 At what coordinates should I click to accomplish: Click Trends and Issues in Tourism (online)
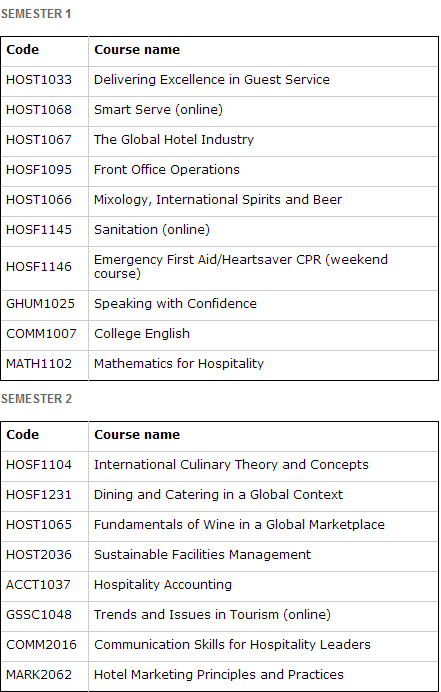[212, 615]
